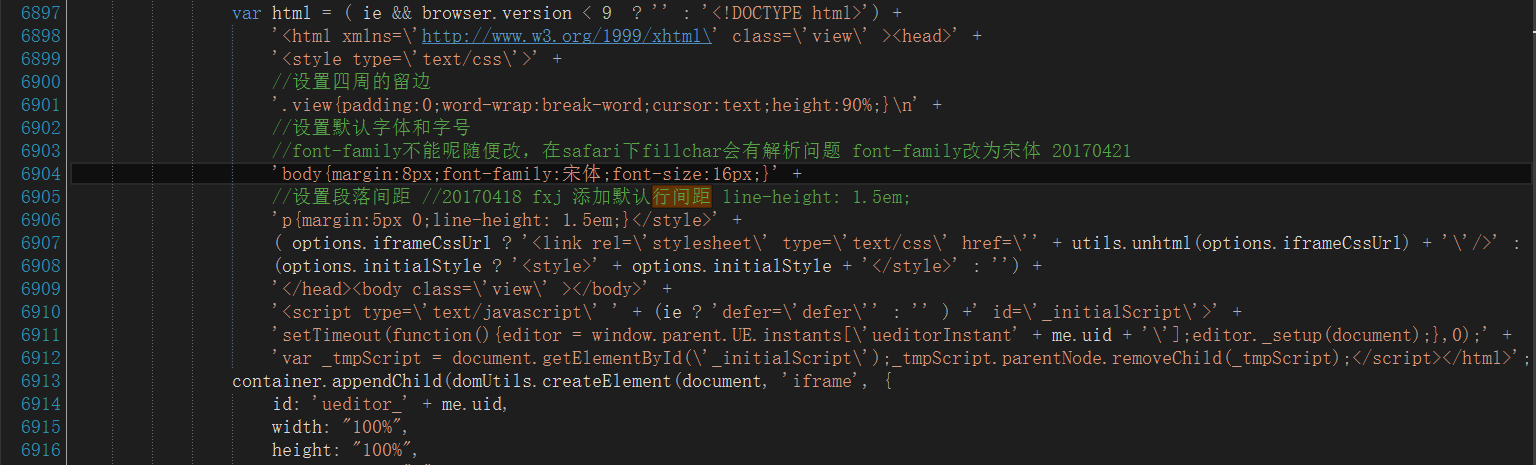1536x465 pixels.
Task: Click line number 6912 in the gutter
Action: [x=41, y=358]
